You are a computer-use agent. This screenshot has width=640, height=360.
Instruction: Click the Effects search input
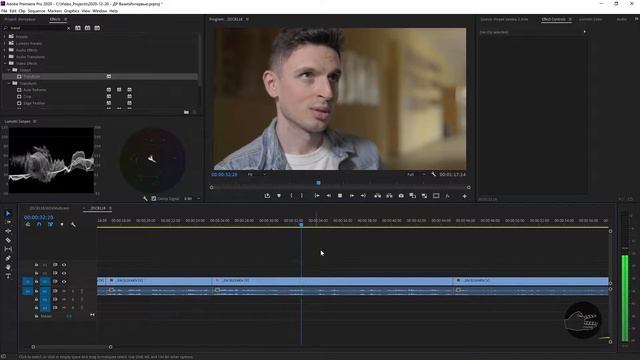pos(37,28)
